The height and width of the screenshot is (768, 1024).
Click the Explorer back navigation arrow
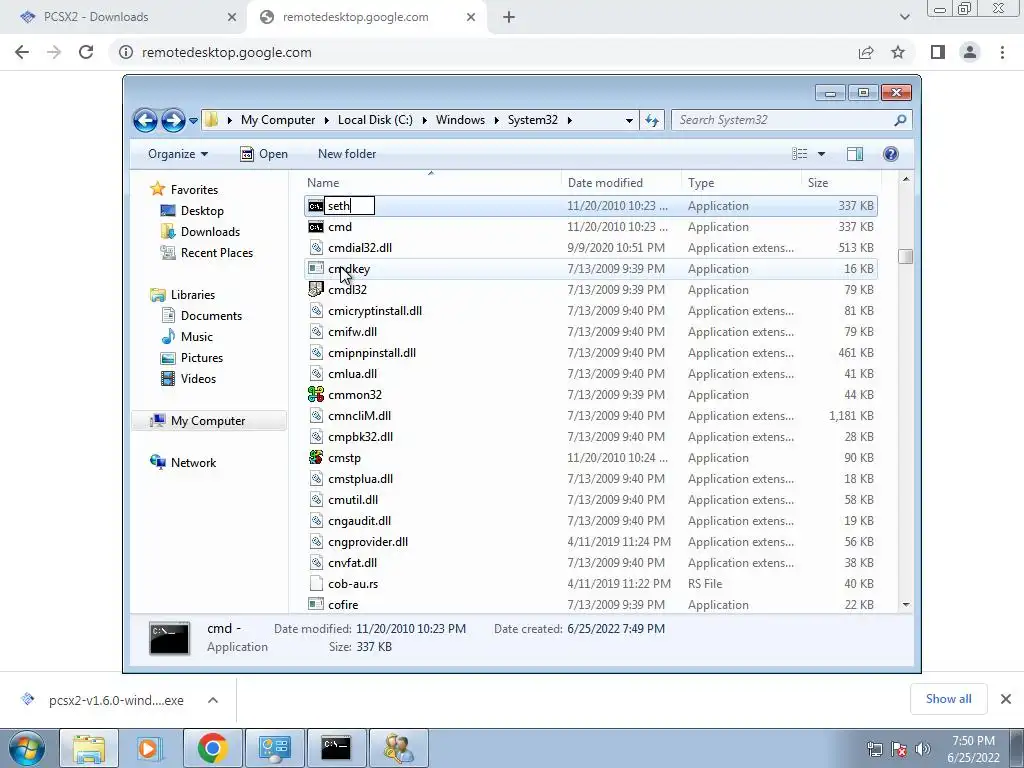click(x=145, y=121)
